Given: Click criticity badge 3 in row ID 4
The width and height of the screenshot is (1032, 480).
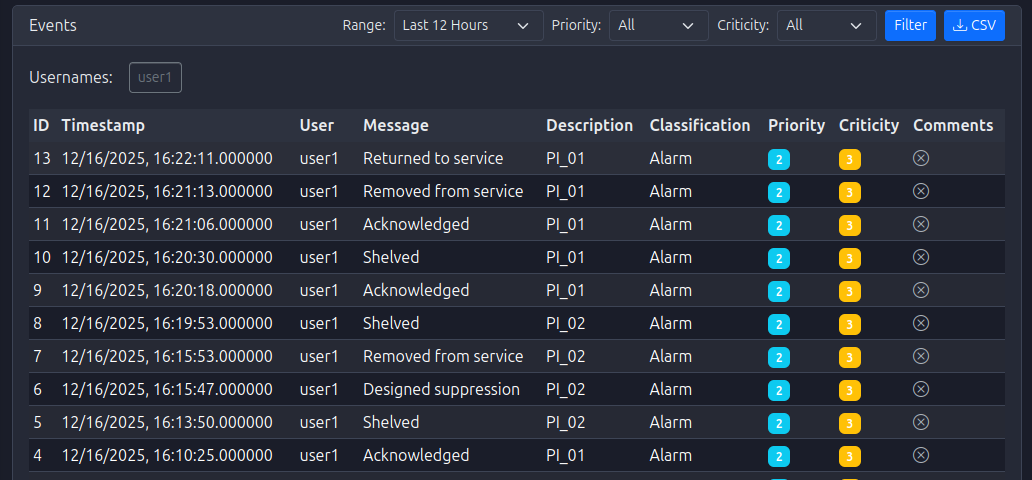Looking at the screenshot, I should (x=849, y=456).
